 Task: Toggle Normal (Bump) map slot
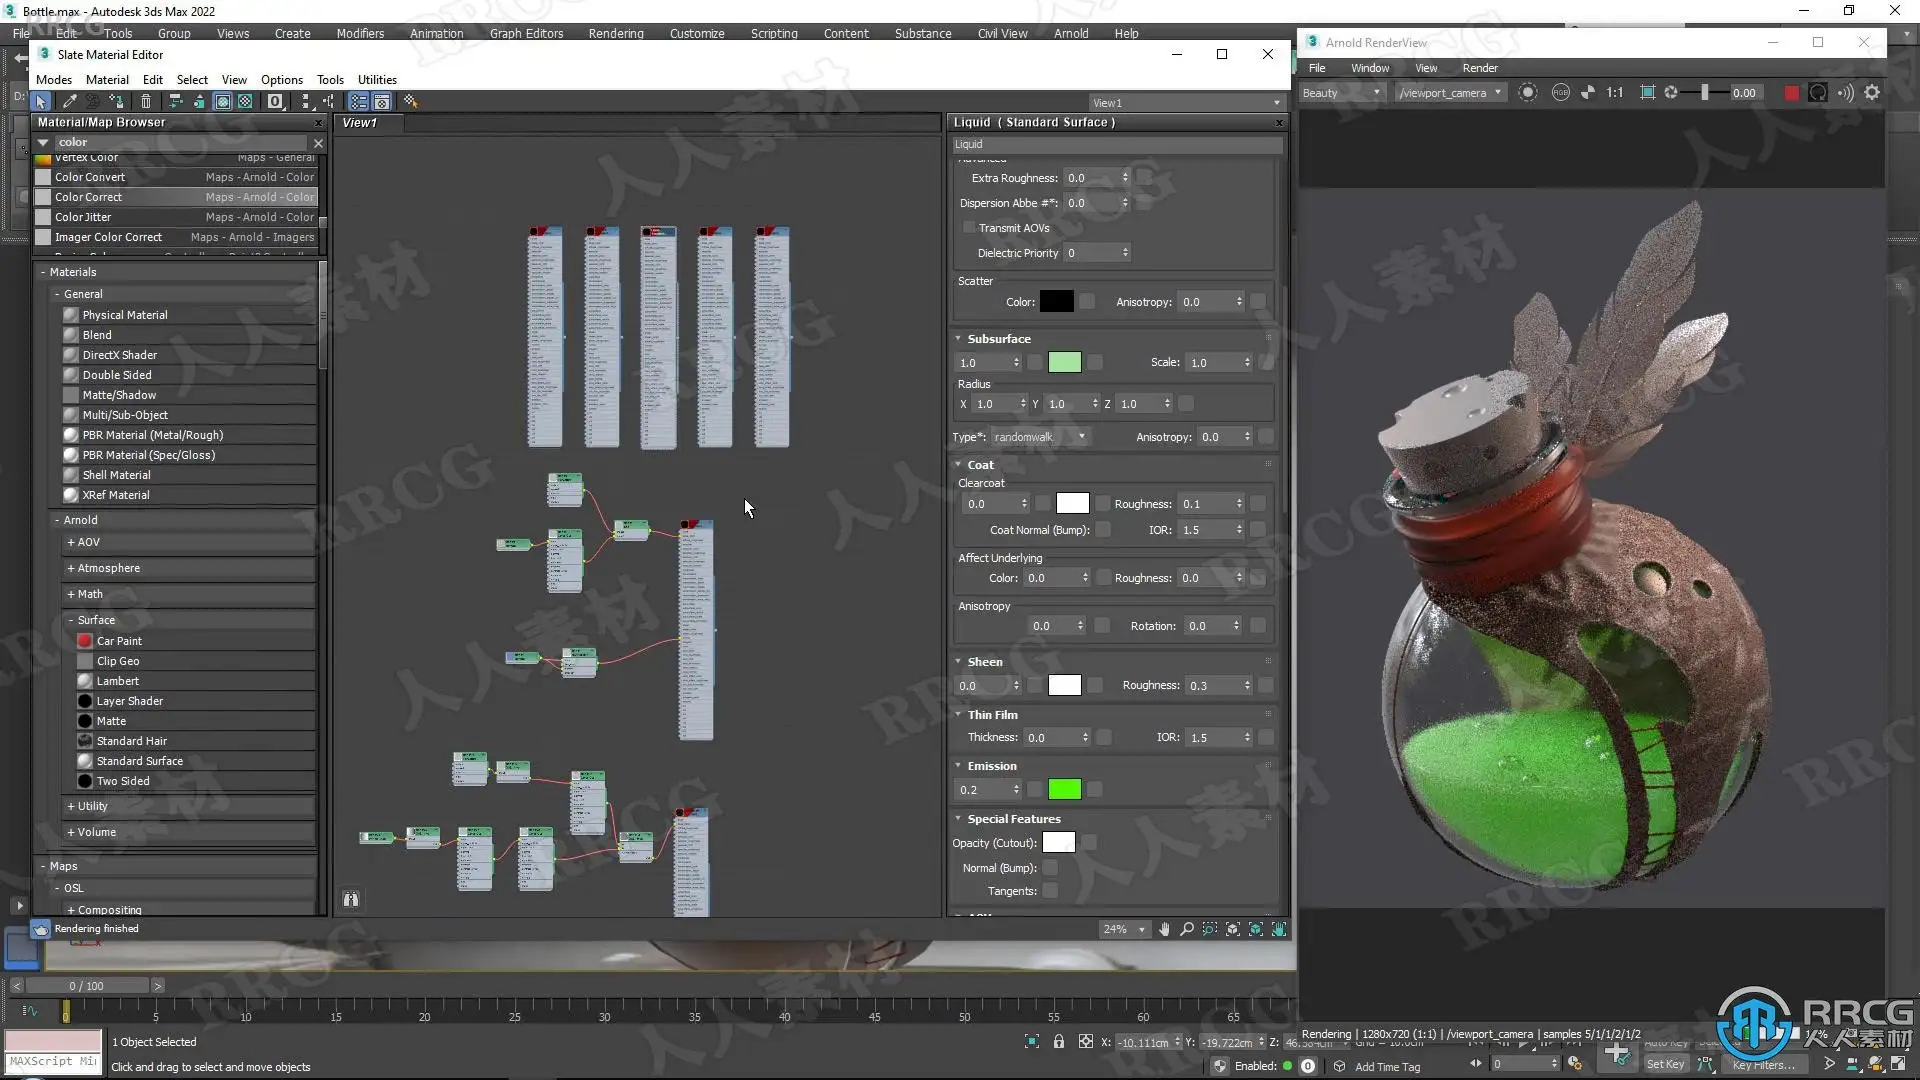coord(1050,868)
